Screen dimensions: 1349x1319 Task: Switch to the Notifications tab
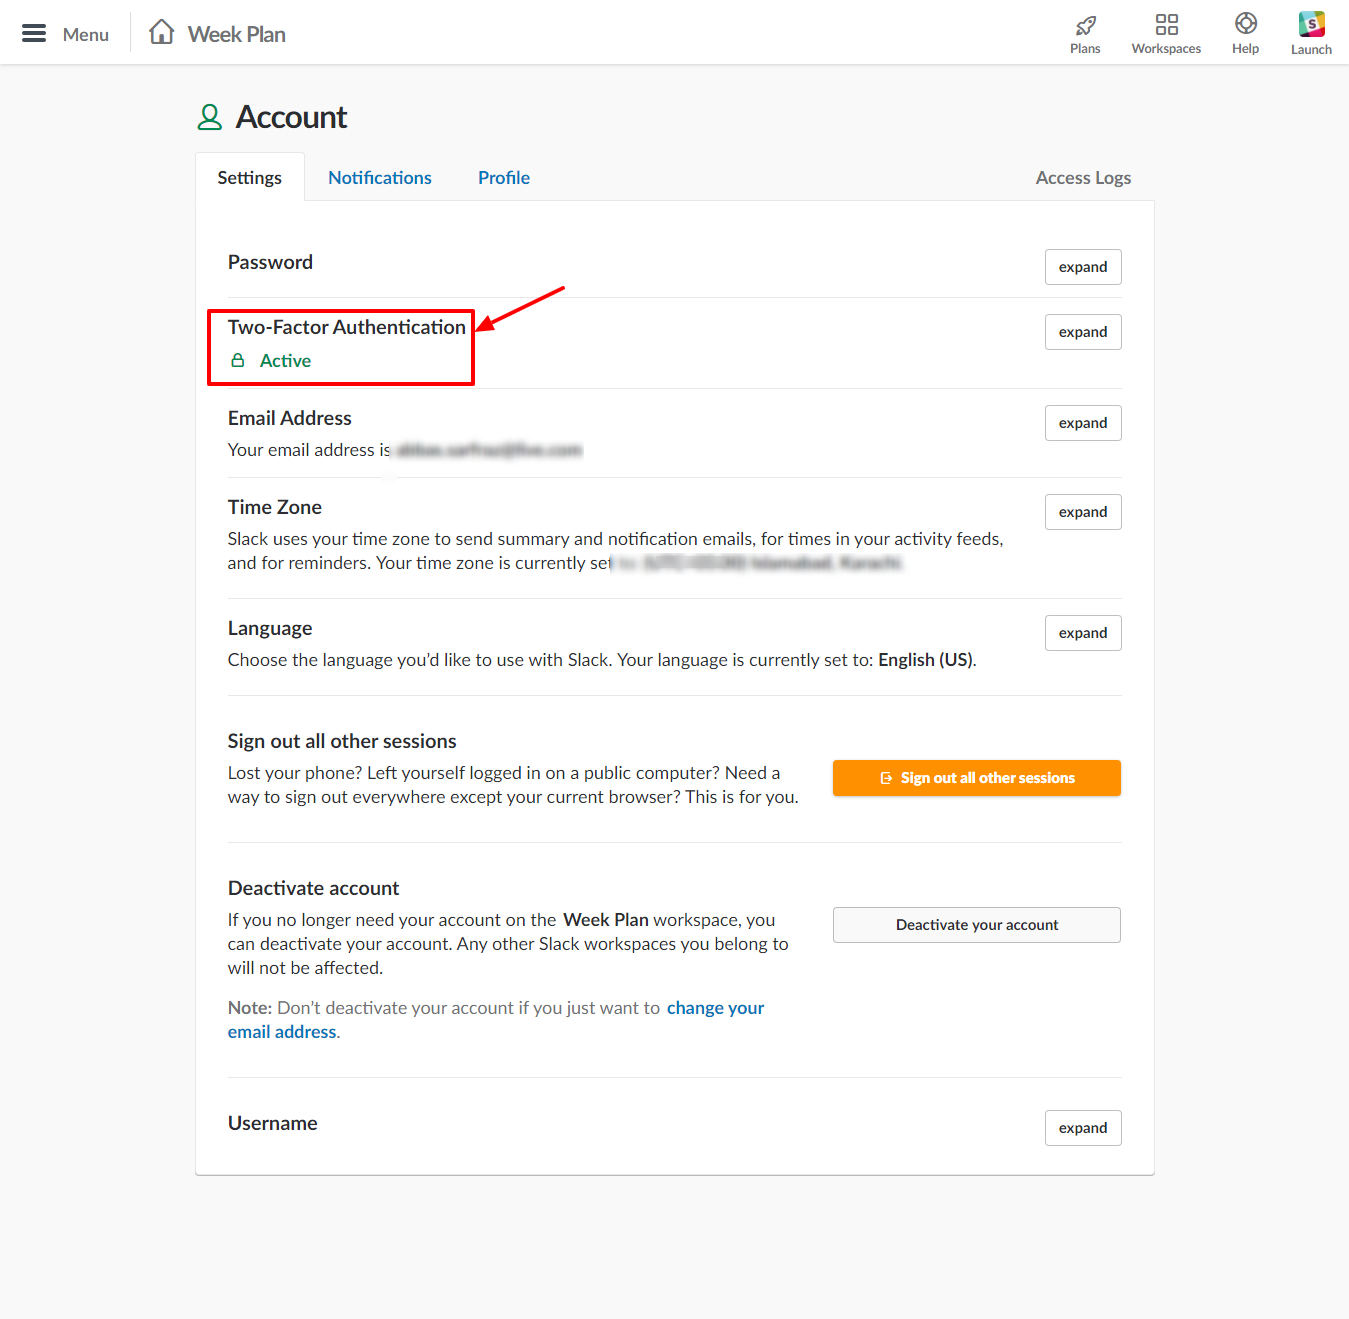point(380,177)
